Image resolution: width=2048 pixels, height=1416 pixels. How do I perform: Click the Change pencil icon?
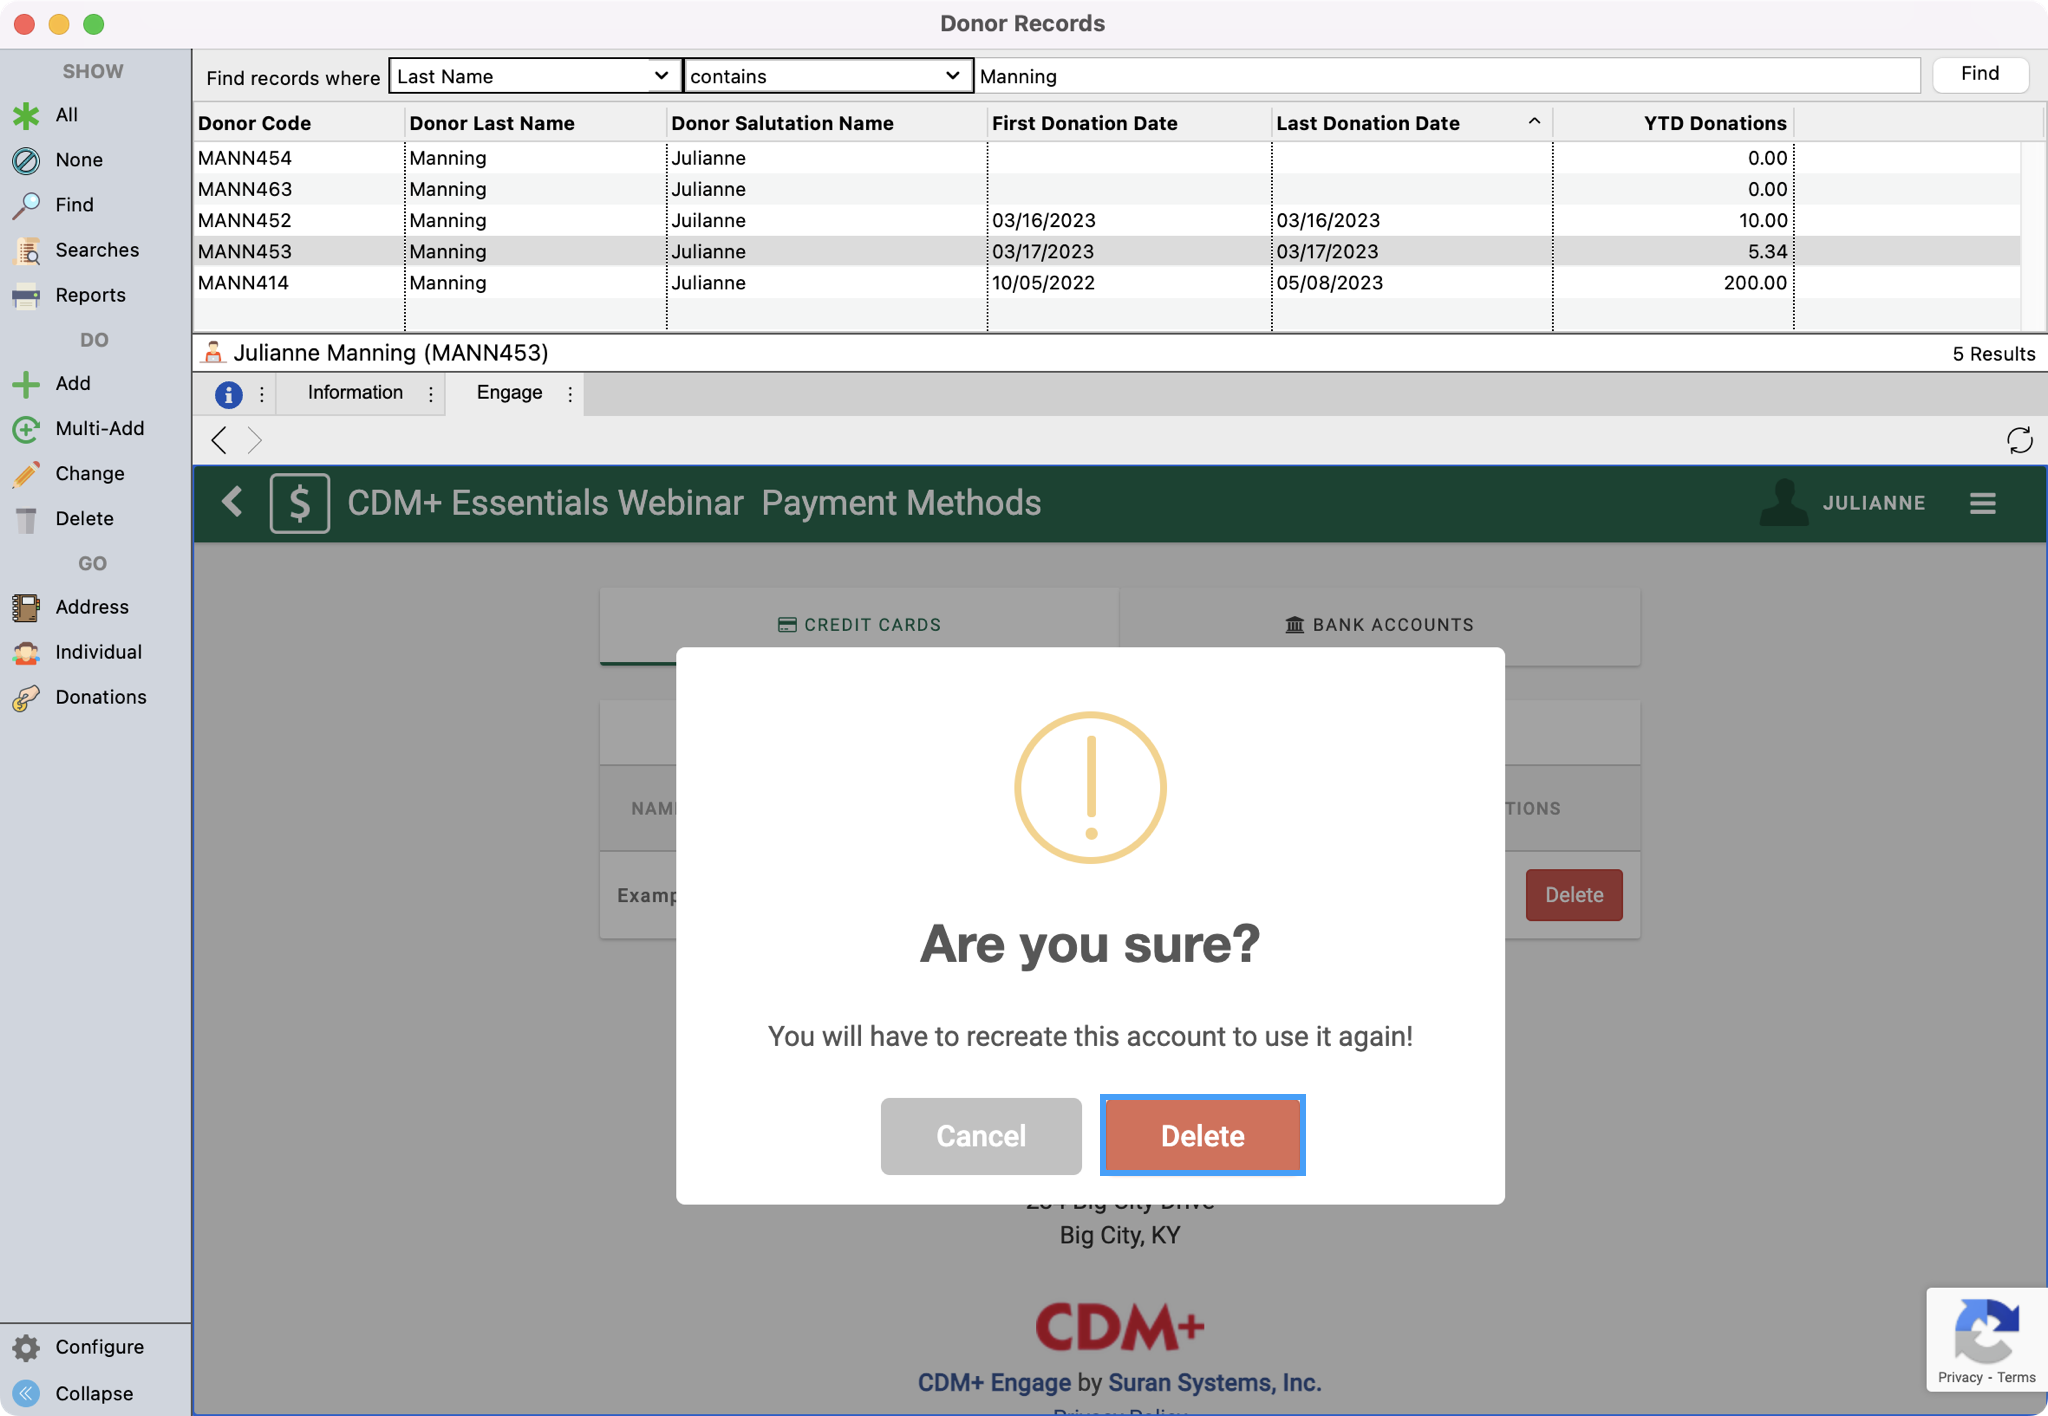[26, 474]
